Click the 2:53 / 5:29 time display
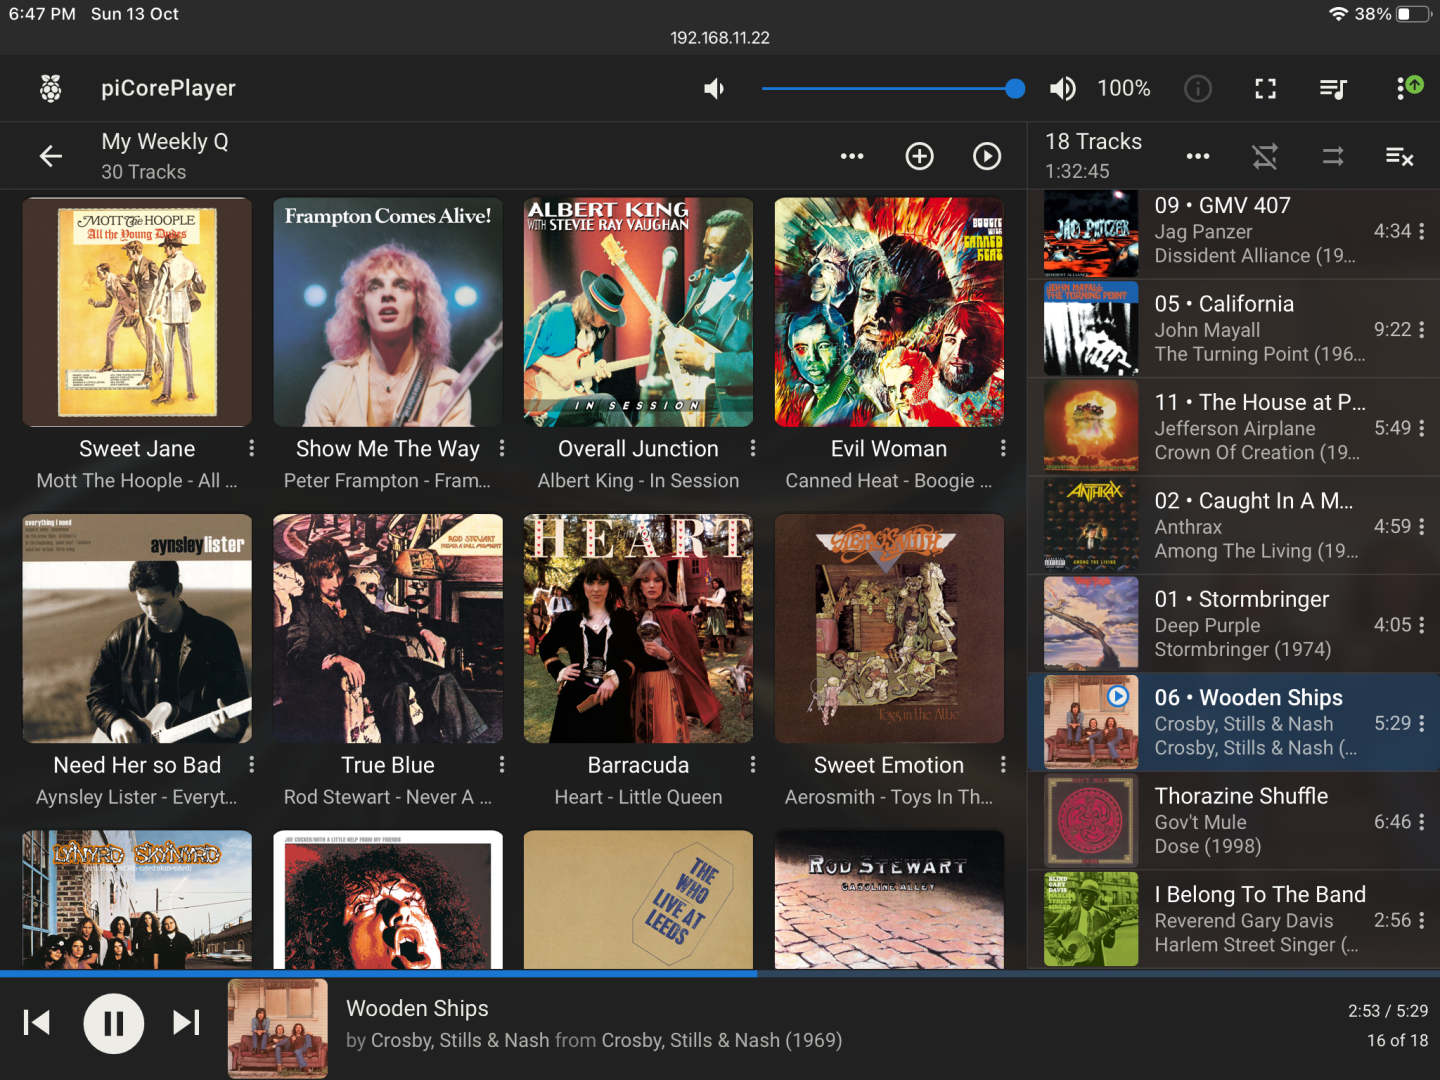This screenshot has height=1080, width=1440. [x=1388, y=1011]
